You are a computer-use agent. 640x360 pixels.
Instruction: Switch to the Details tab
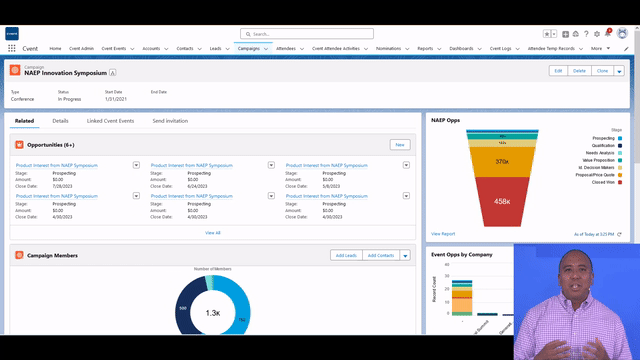(x=60, y=121)
